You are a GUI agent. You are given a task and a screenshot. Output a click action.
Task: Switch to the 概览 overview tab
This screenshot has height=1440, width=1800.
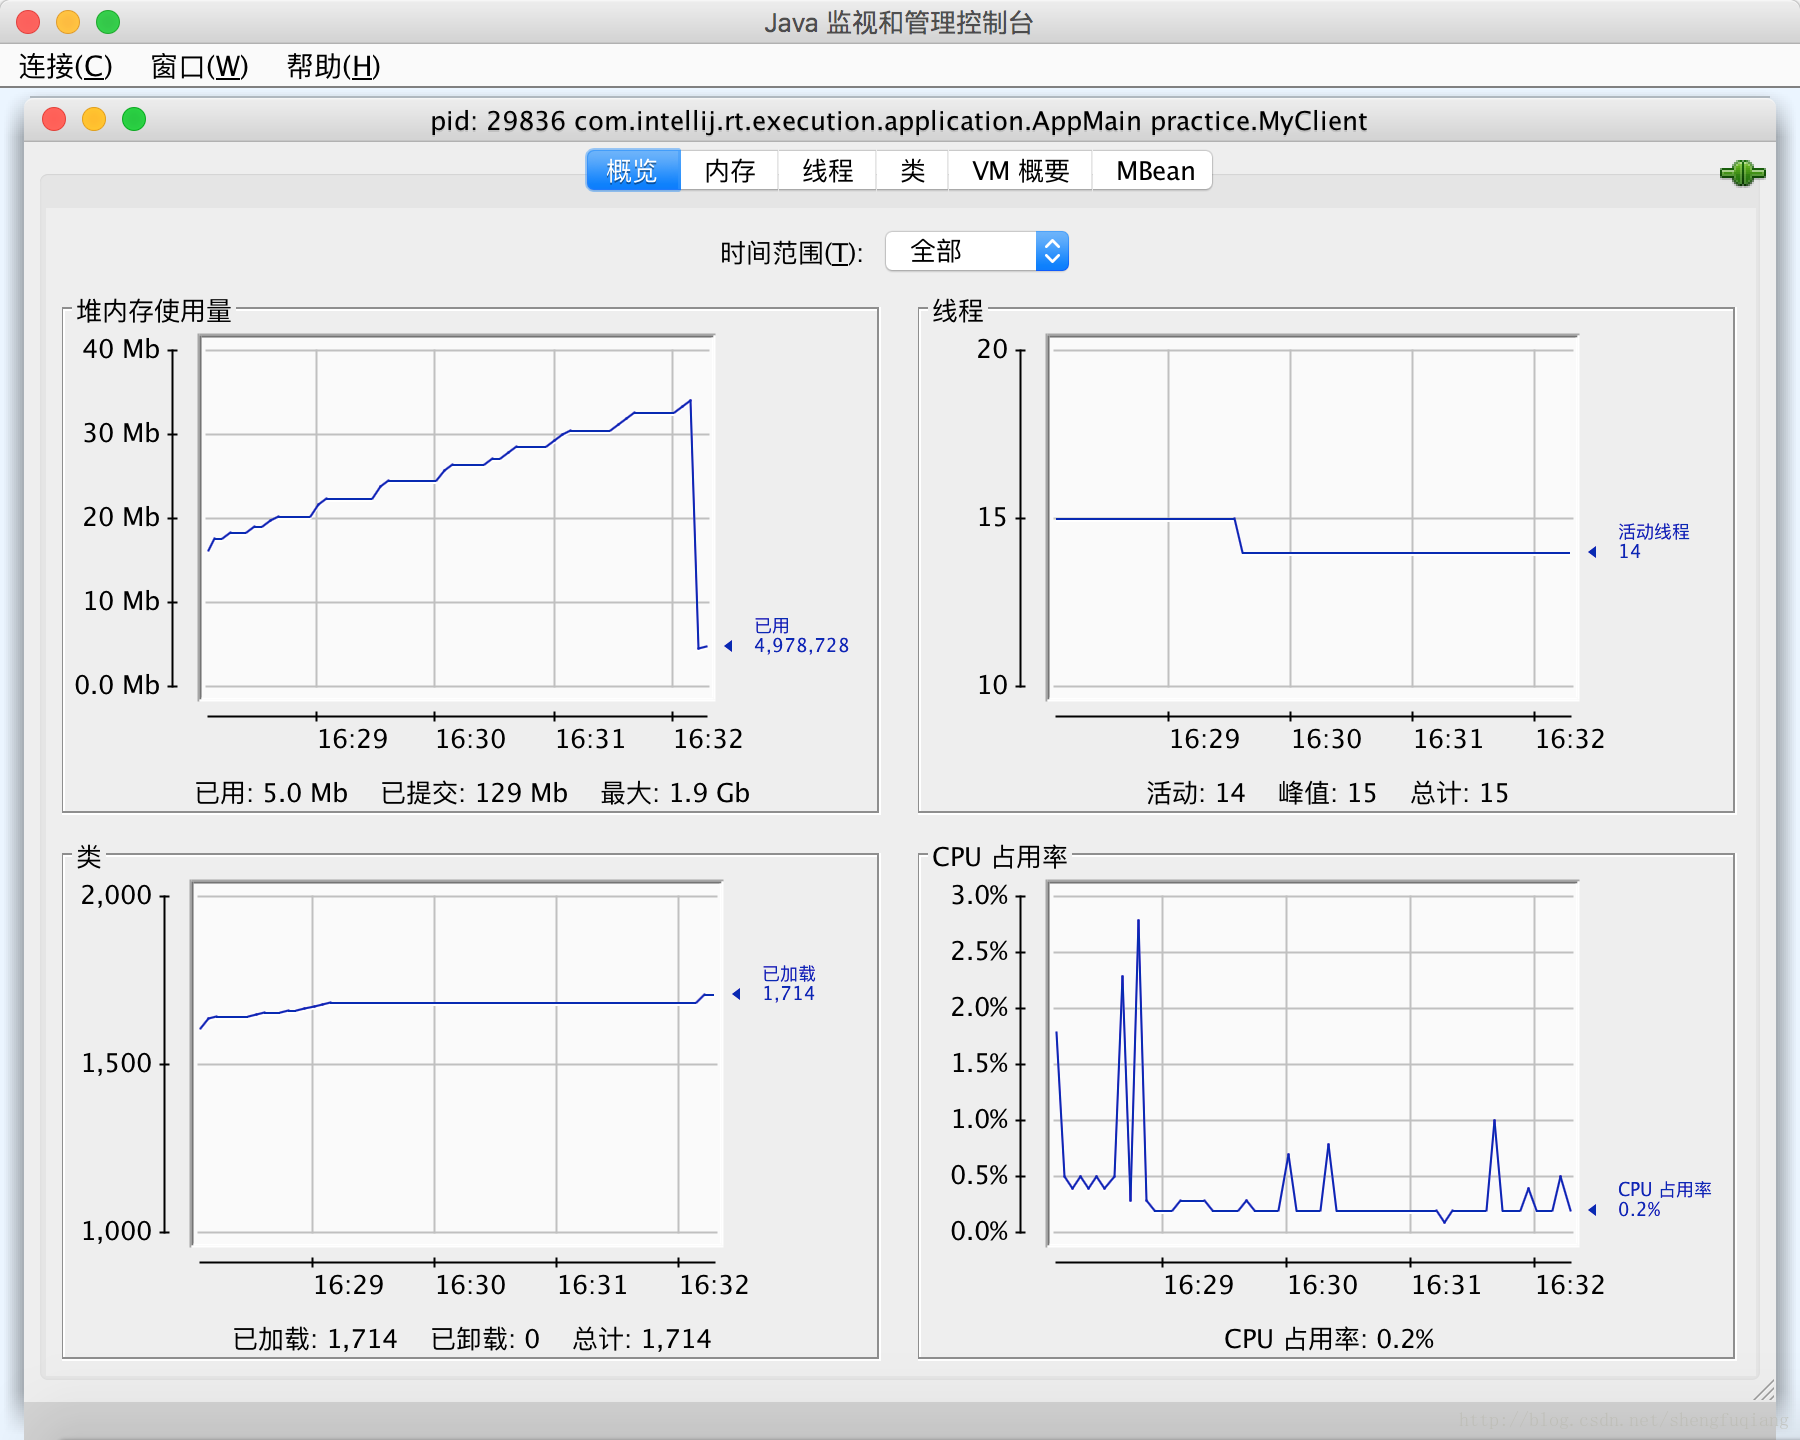(x=633, y=171)
